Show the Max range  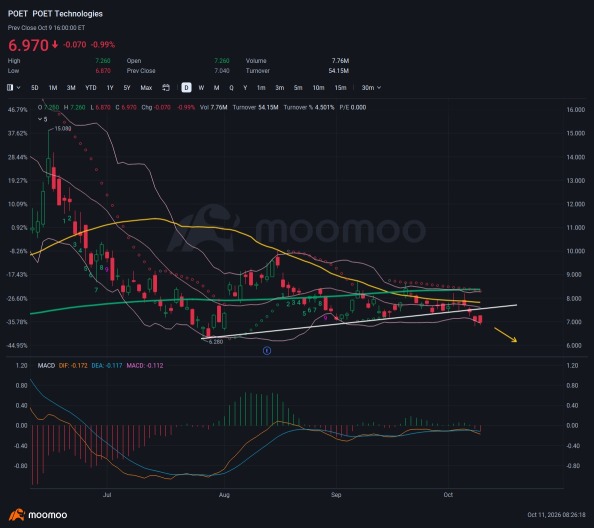click(x=146, y=87)
